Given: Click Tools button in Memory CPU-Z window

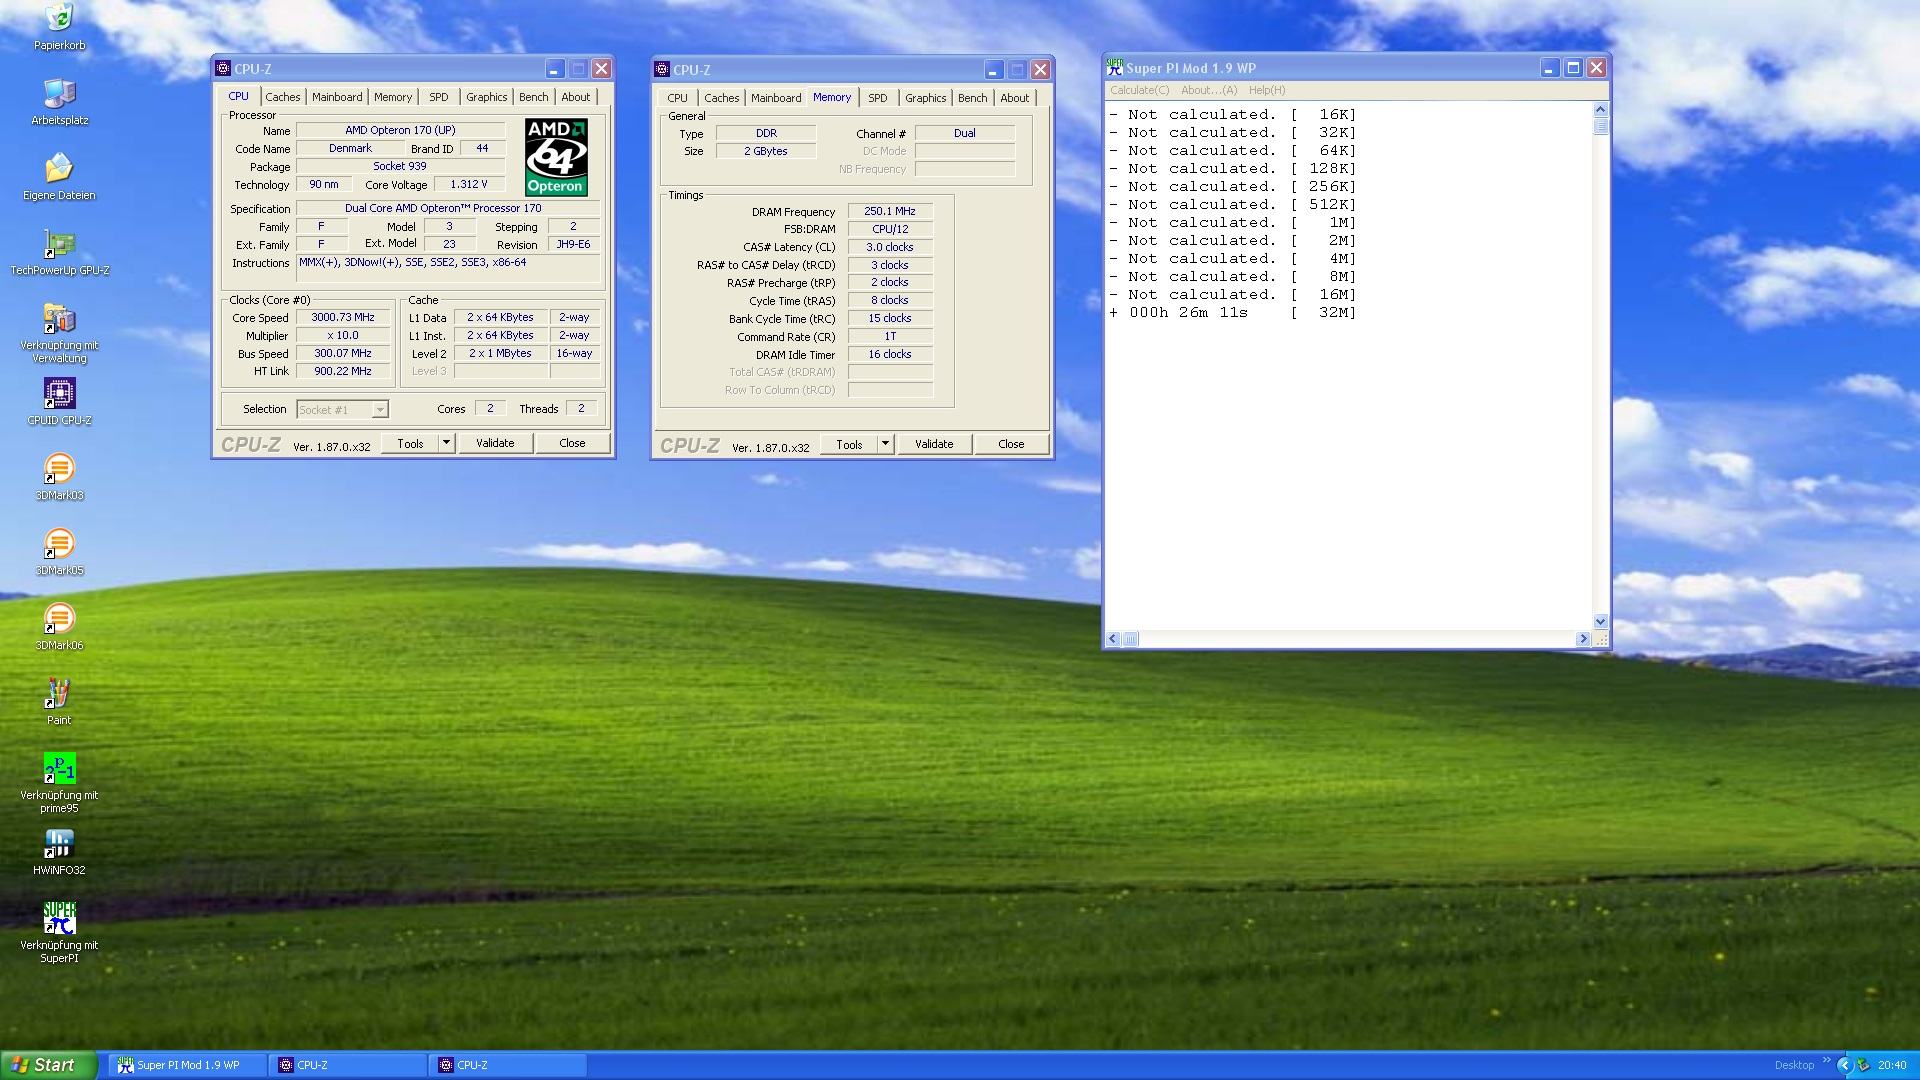Looking at the screenshot, I should 849,444.
